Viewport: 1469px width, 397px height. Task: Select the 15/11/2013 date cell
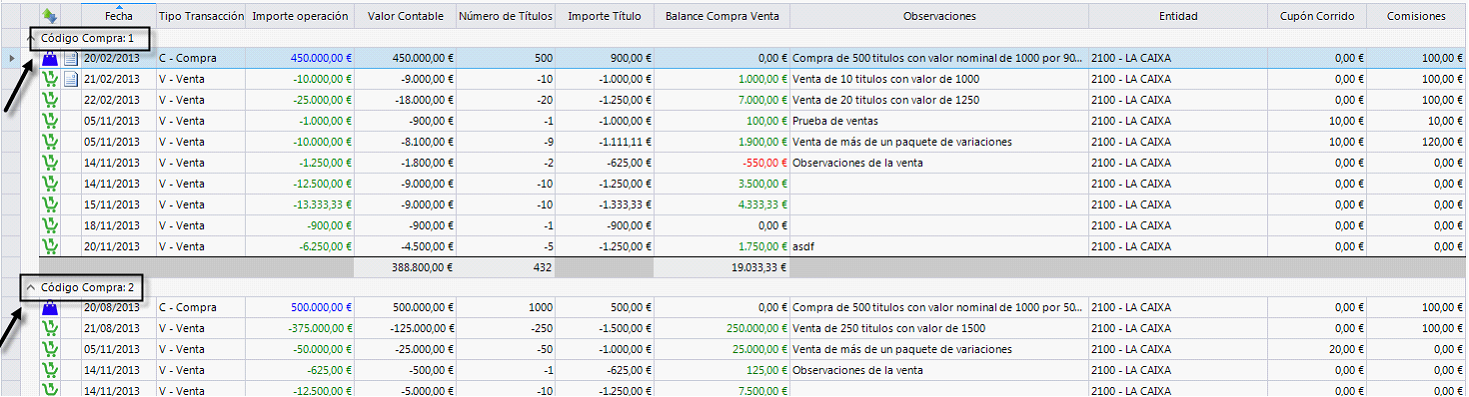click(x=118, y=205)
